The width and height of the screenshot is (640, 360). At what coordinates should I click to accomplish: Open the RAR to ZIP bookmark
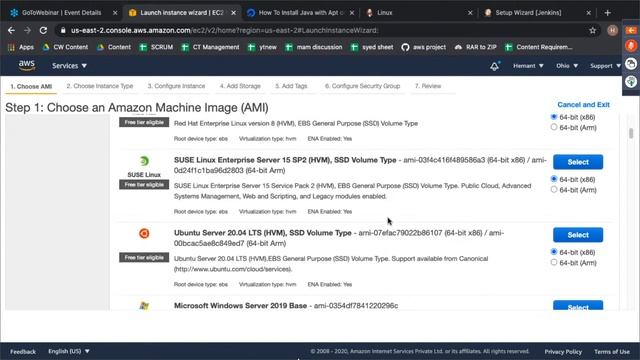tap(475, 47)
